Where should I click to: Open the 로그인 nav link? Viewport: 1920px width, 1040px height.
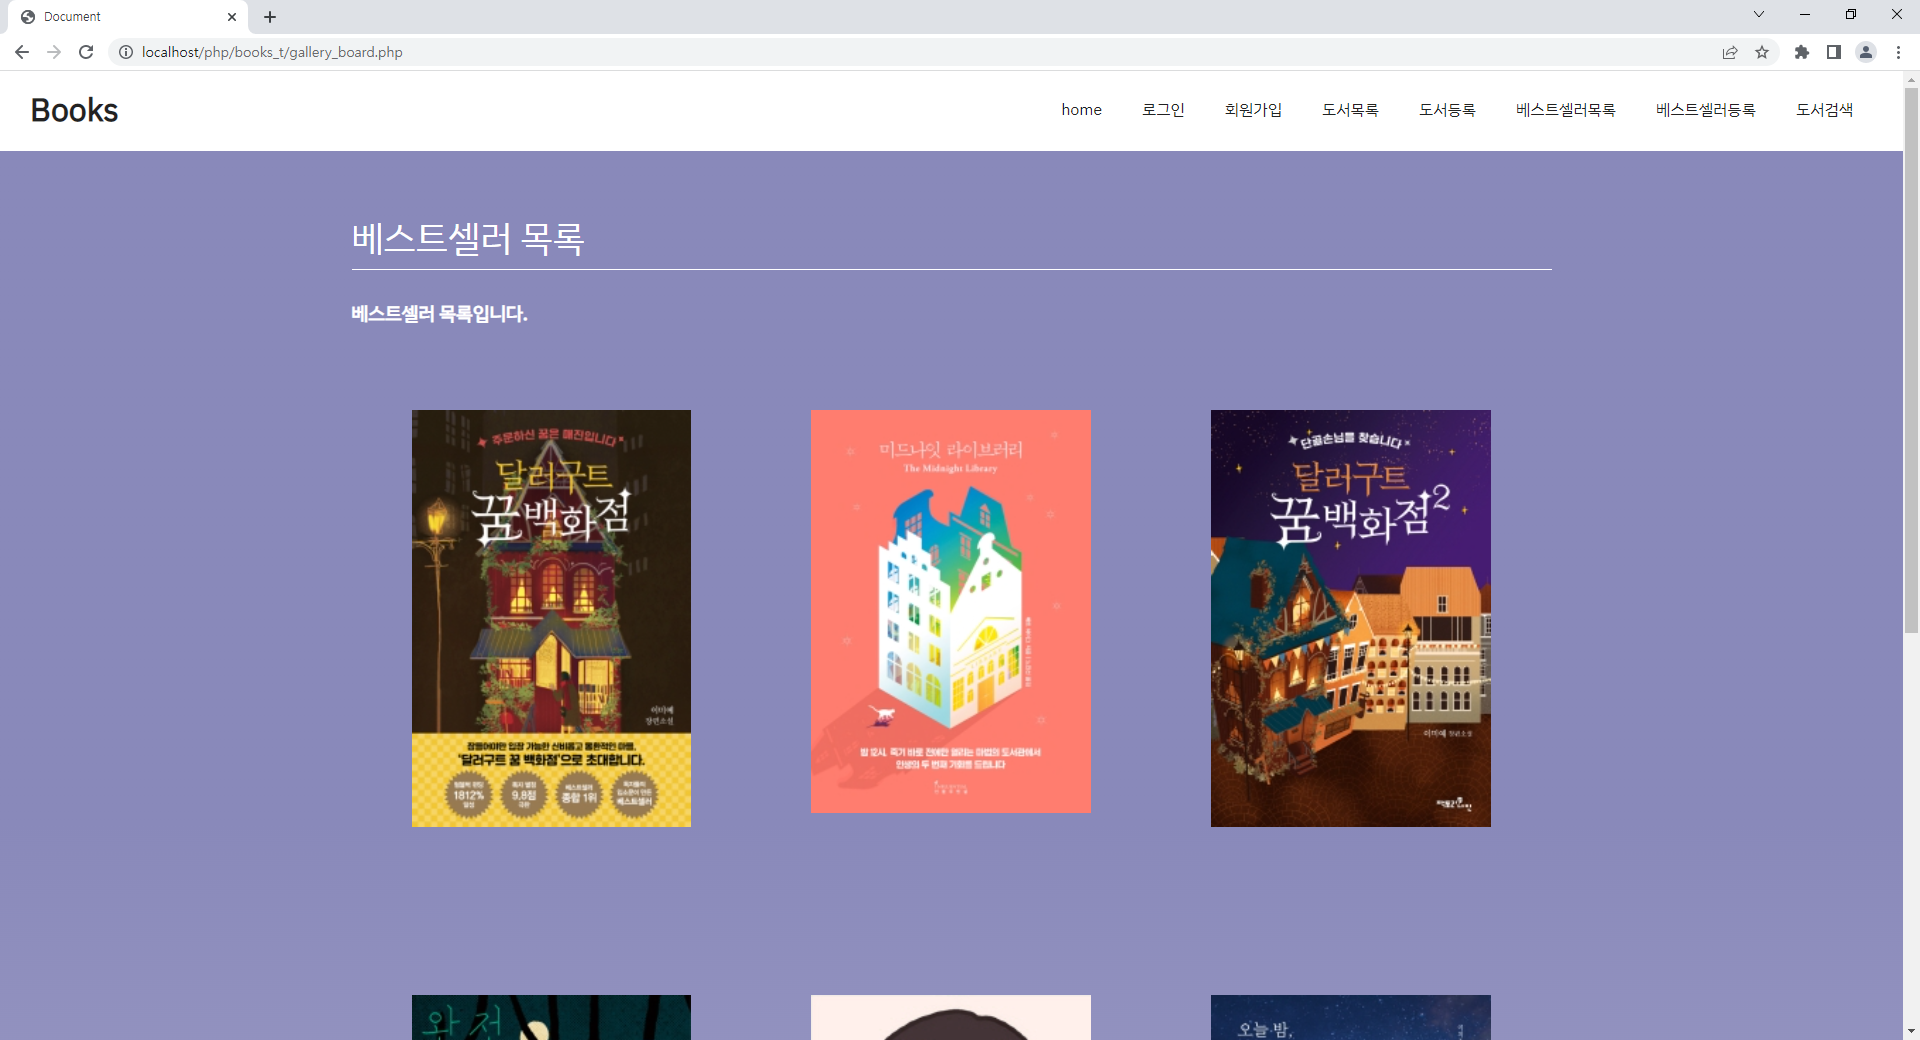(x=1163, y=110)
